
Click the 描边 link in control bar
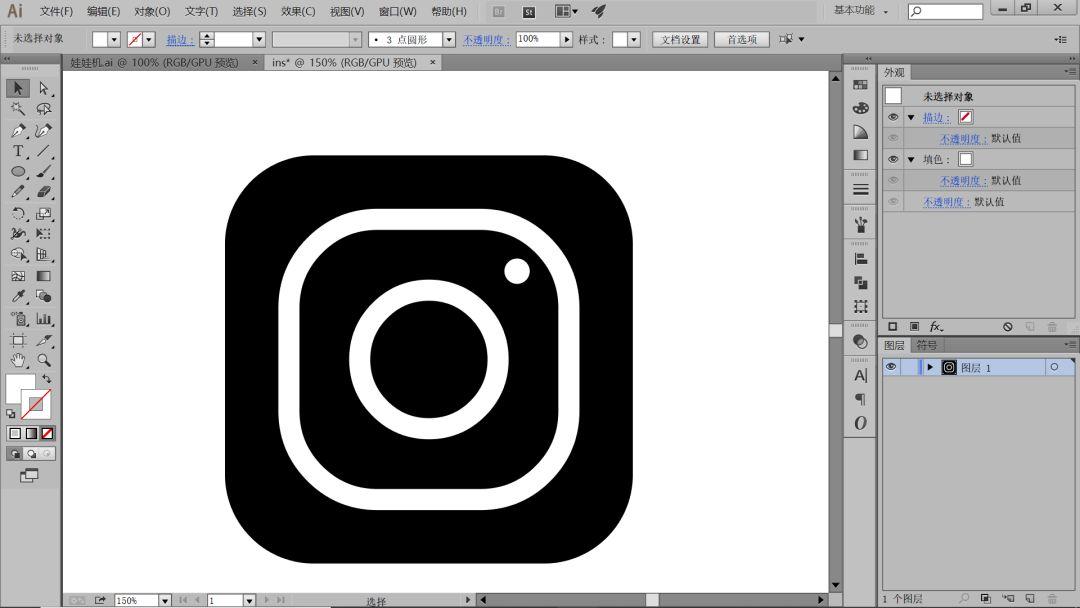point(180,39)
